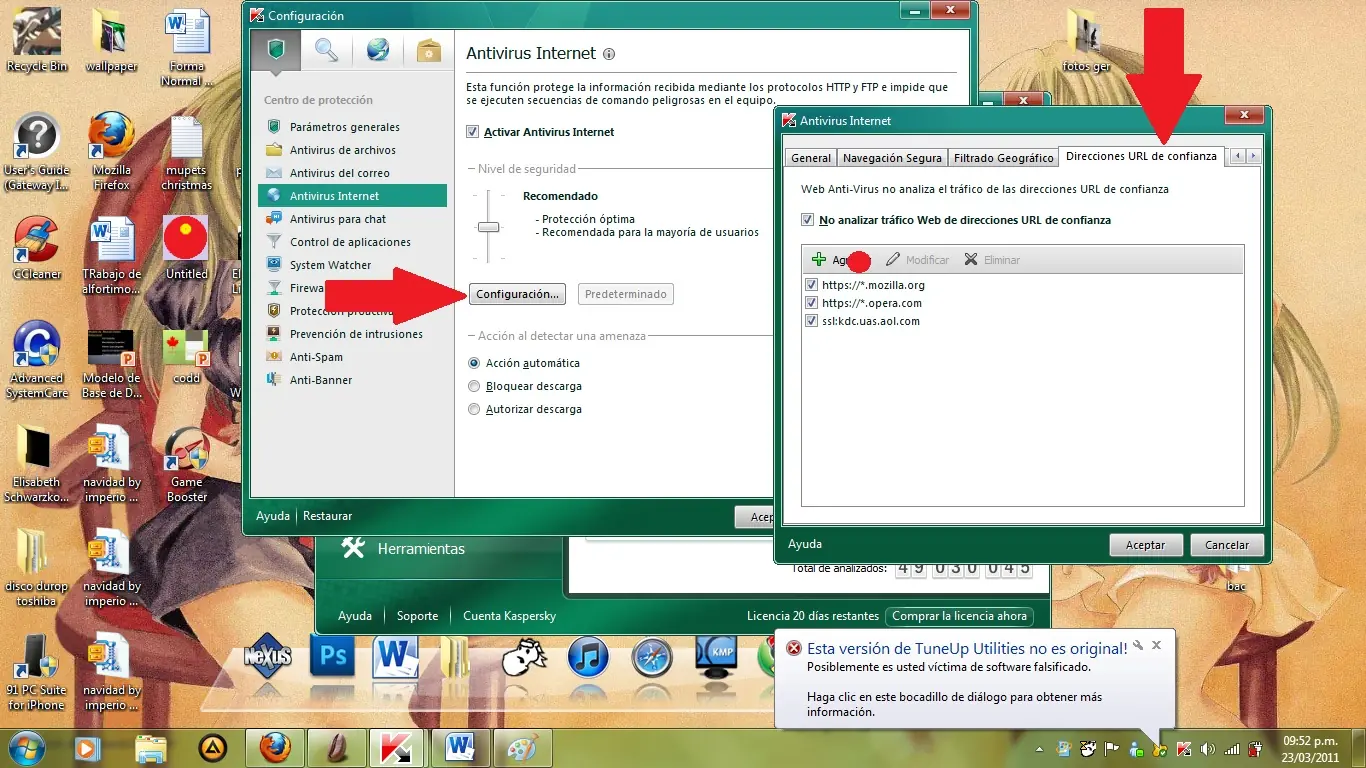This screenshot has width=1366, height=768.
Task: Open the CCleaner desktop shortcut
Action: (37, 248)
